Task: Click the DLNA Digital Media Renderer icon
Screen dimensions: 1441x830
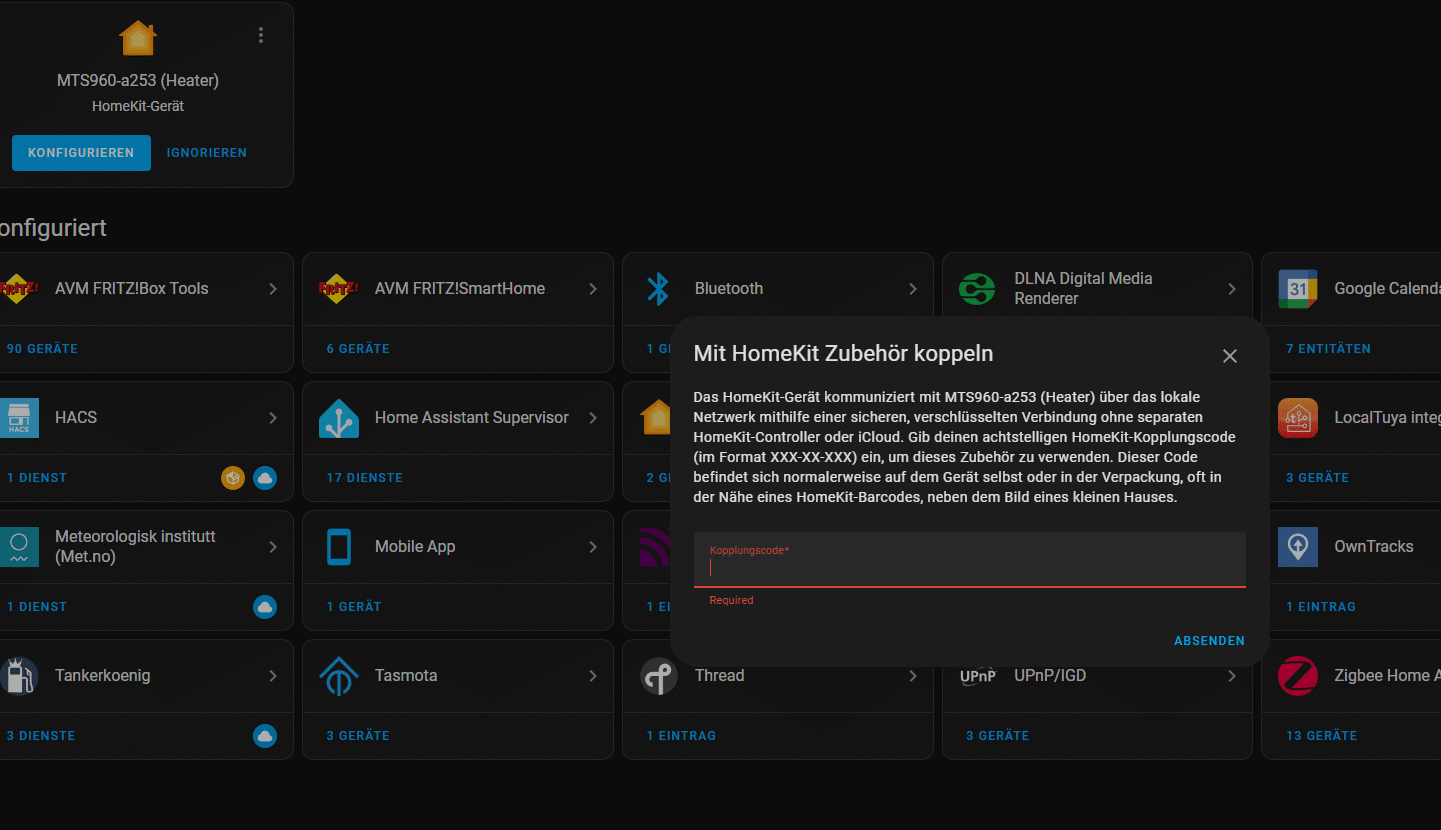Action: tap(977, 289)
